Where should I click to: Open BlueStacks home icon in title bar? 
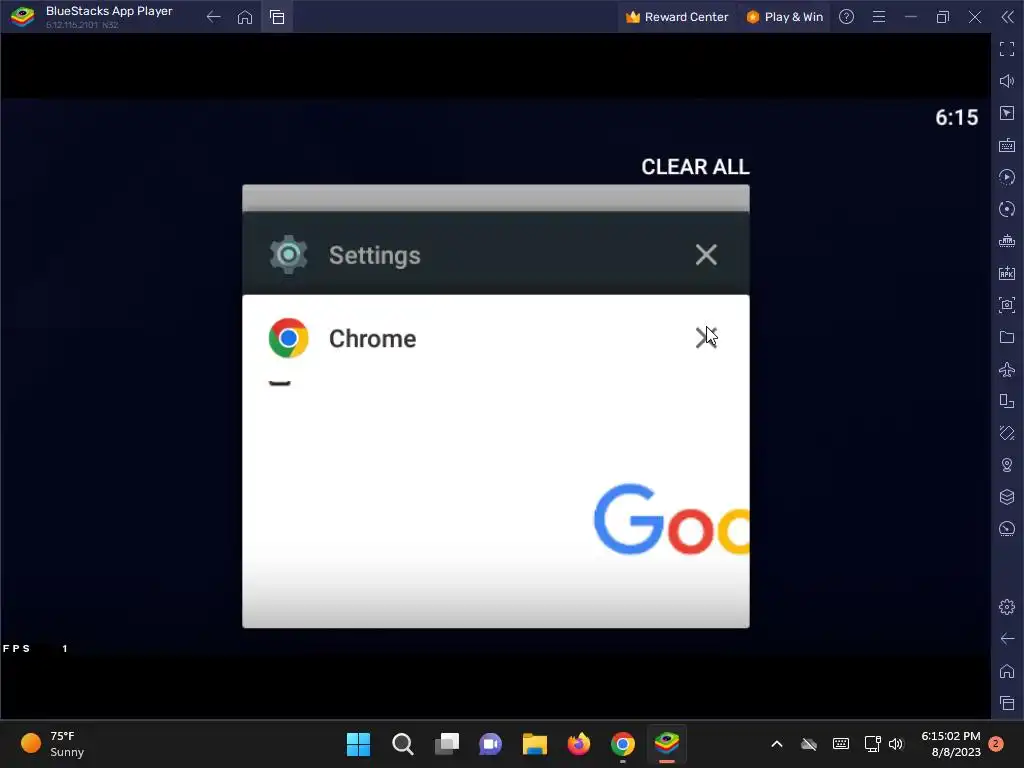tap(245, 17)
